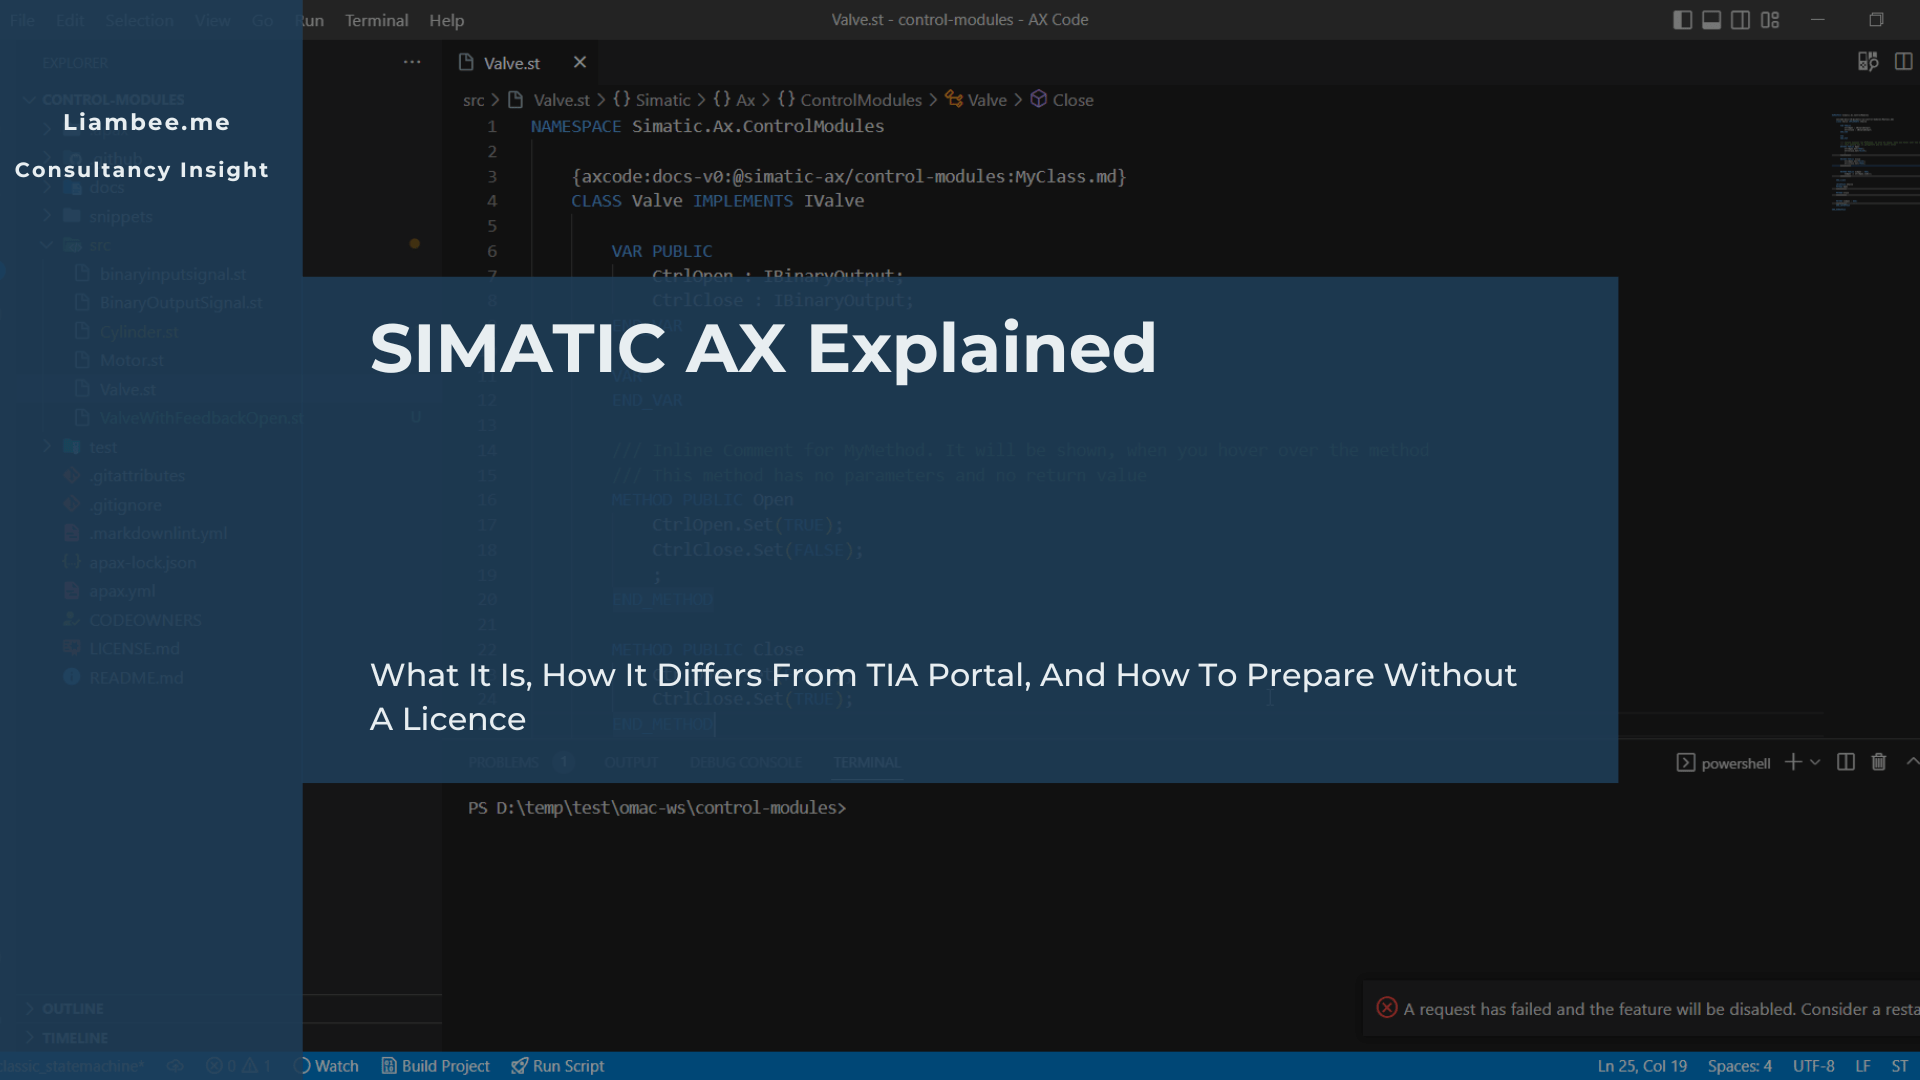Close the Valve.st editor tab

579,62
